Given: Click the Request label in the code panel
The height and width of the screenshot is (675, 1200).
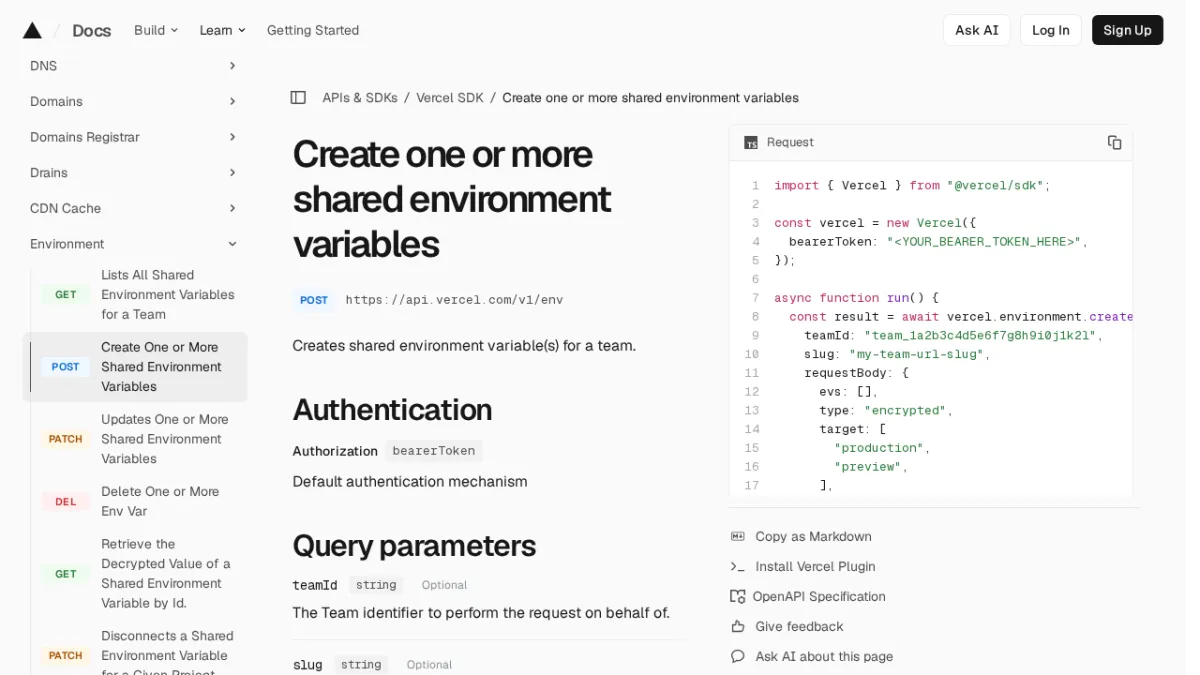Looking at the screenshot, I should (790, 143).
